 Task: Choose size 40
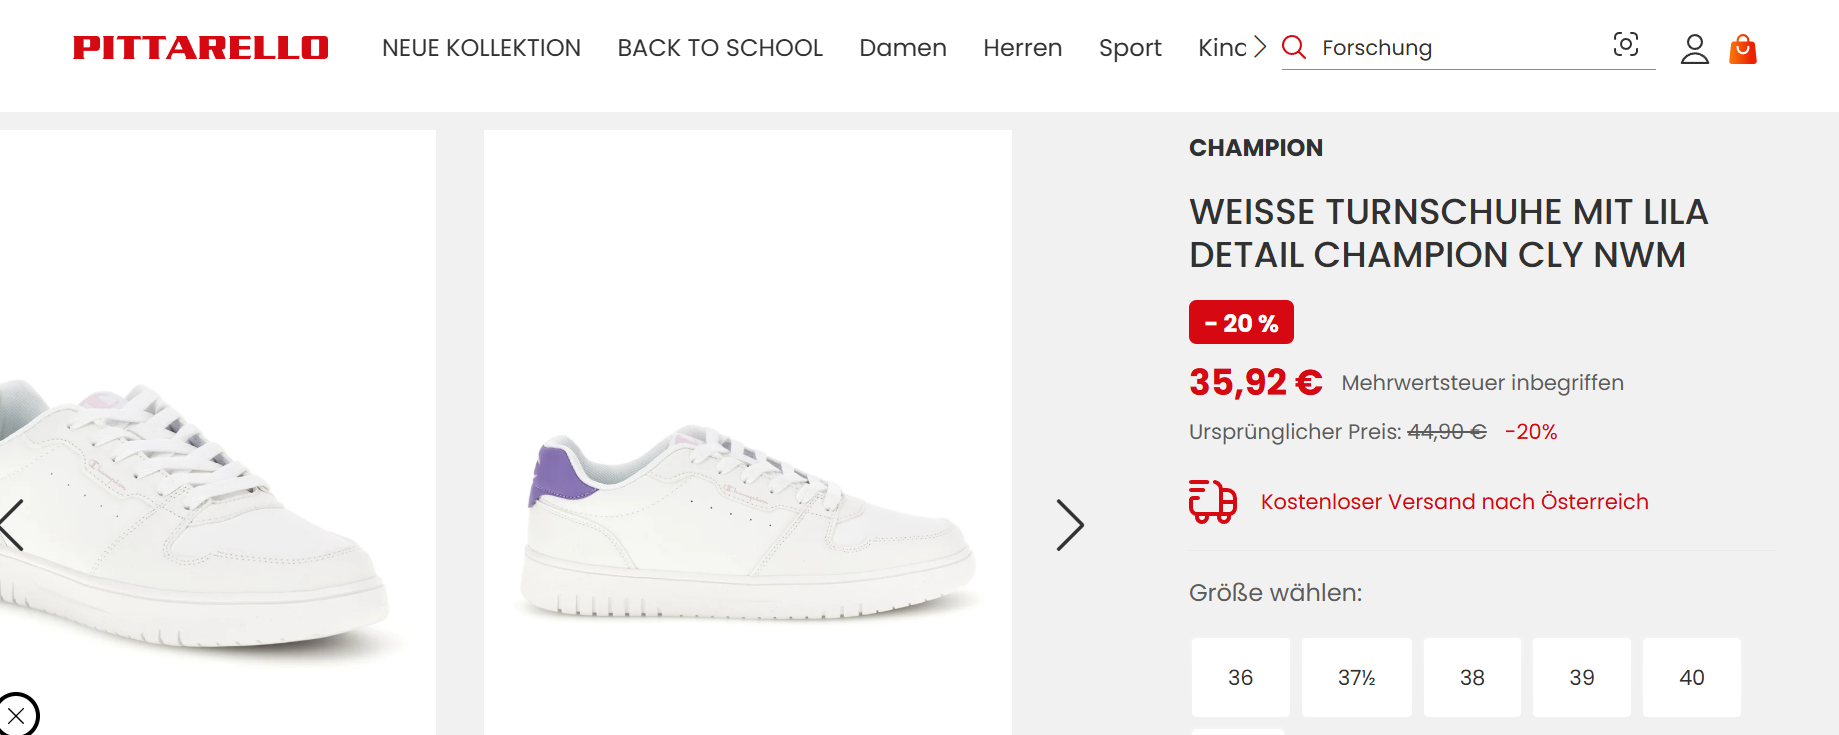tap(1692, 677)
